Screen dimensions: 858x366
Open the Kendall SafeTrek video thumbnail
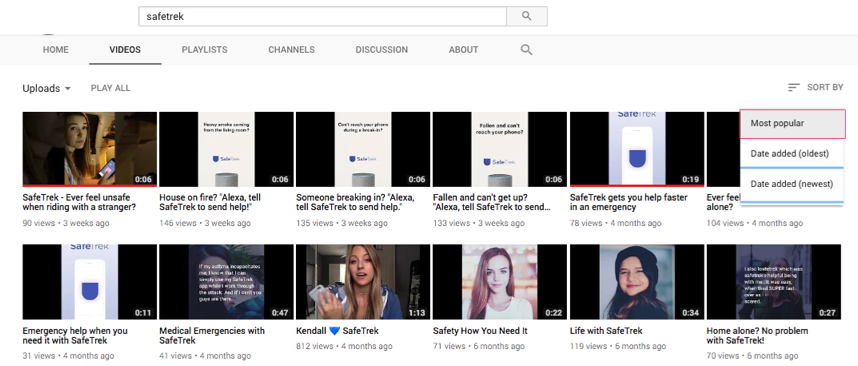coord(363,282)
